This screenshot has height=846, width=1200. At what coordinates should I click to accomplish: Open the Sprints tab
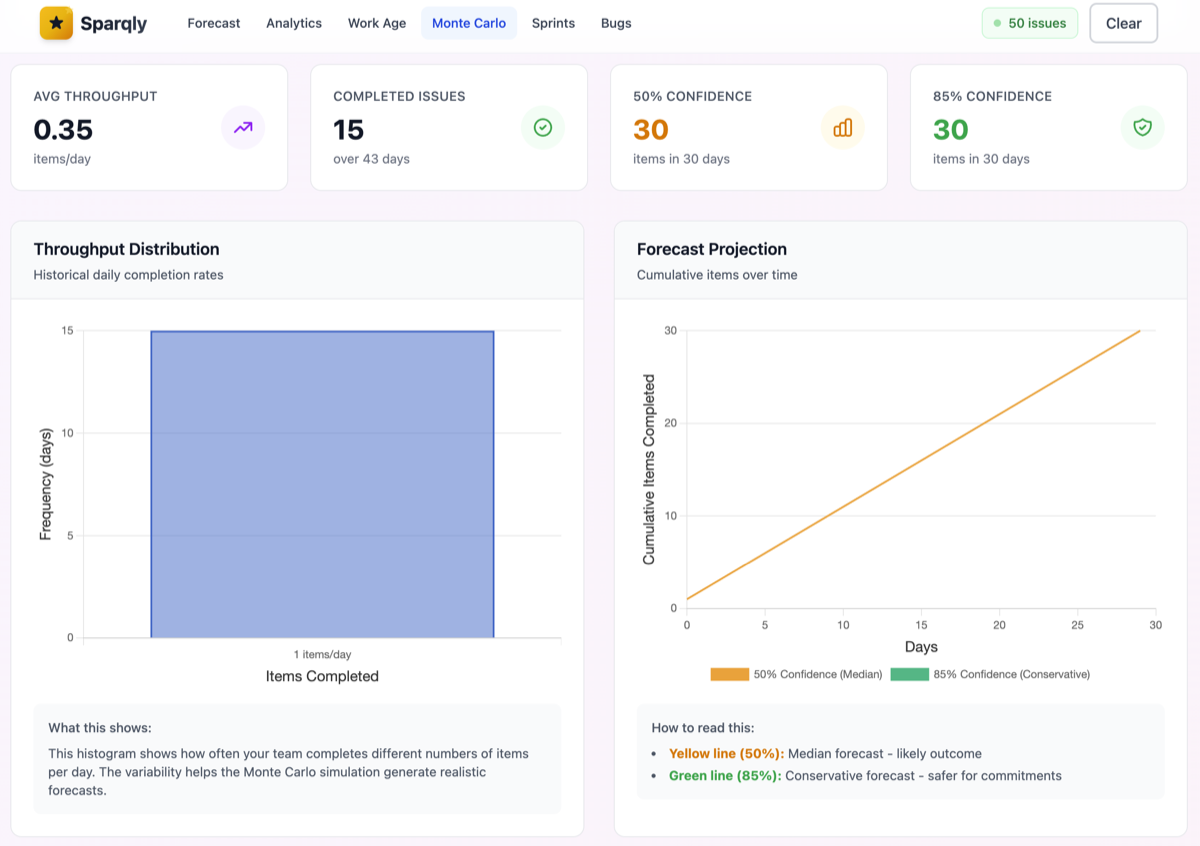[553, 23]
